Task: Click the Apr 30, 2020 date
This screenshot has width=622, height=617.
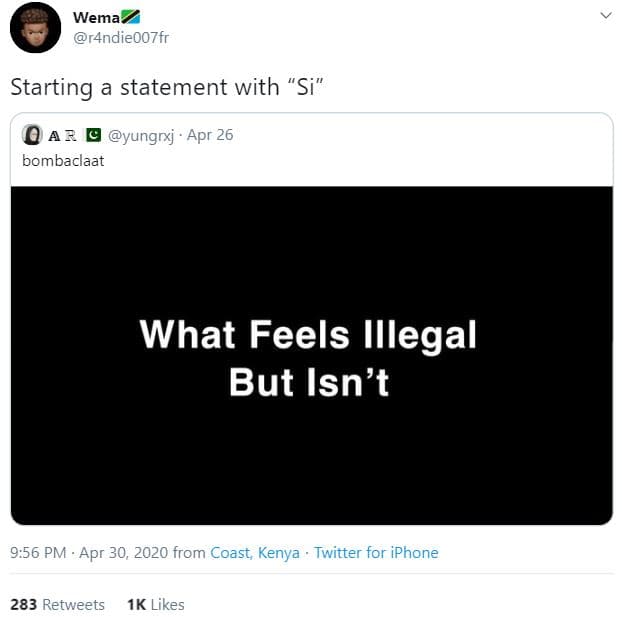Action: (x=123, y=552)
